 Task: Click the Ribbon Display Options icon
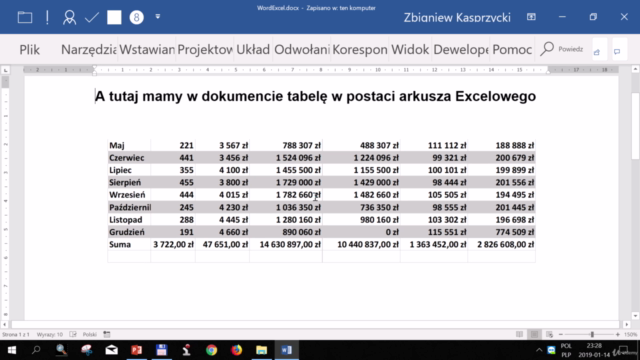point(531,17)
